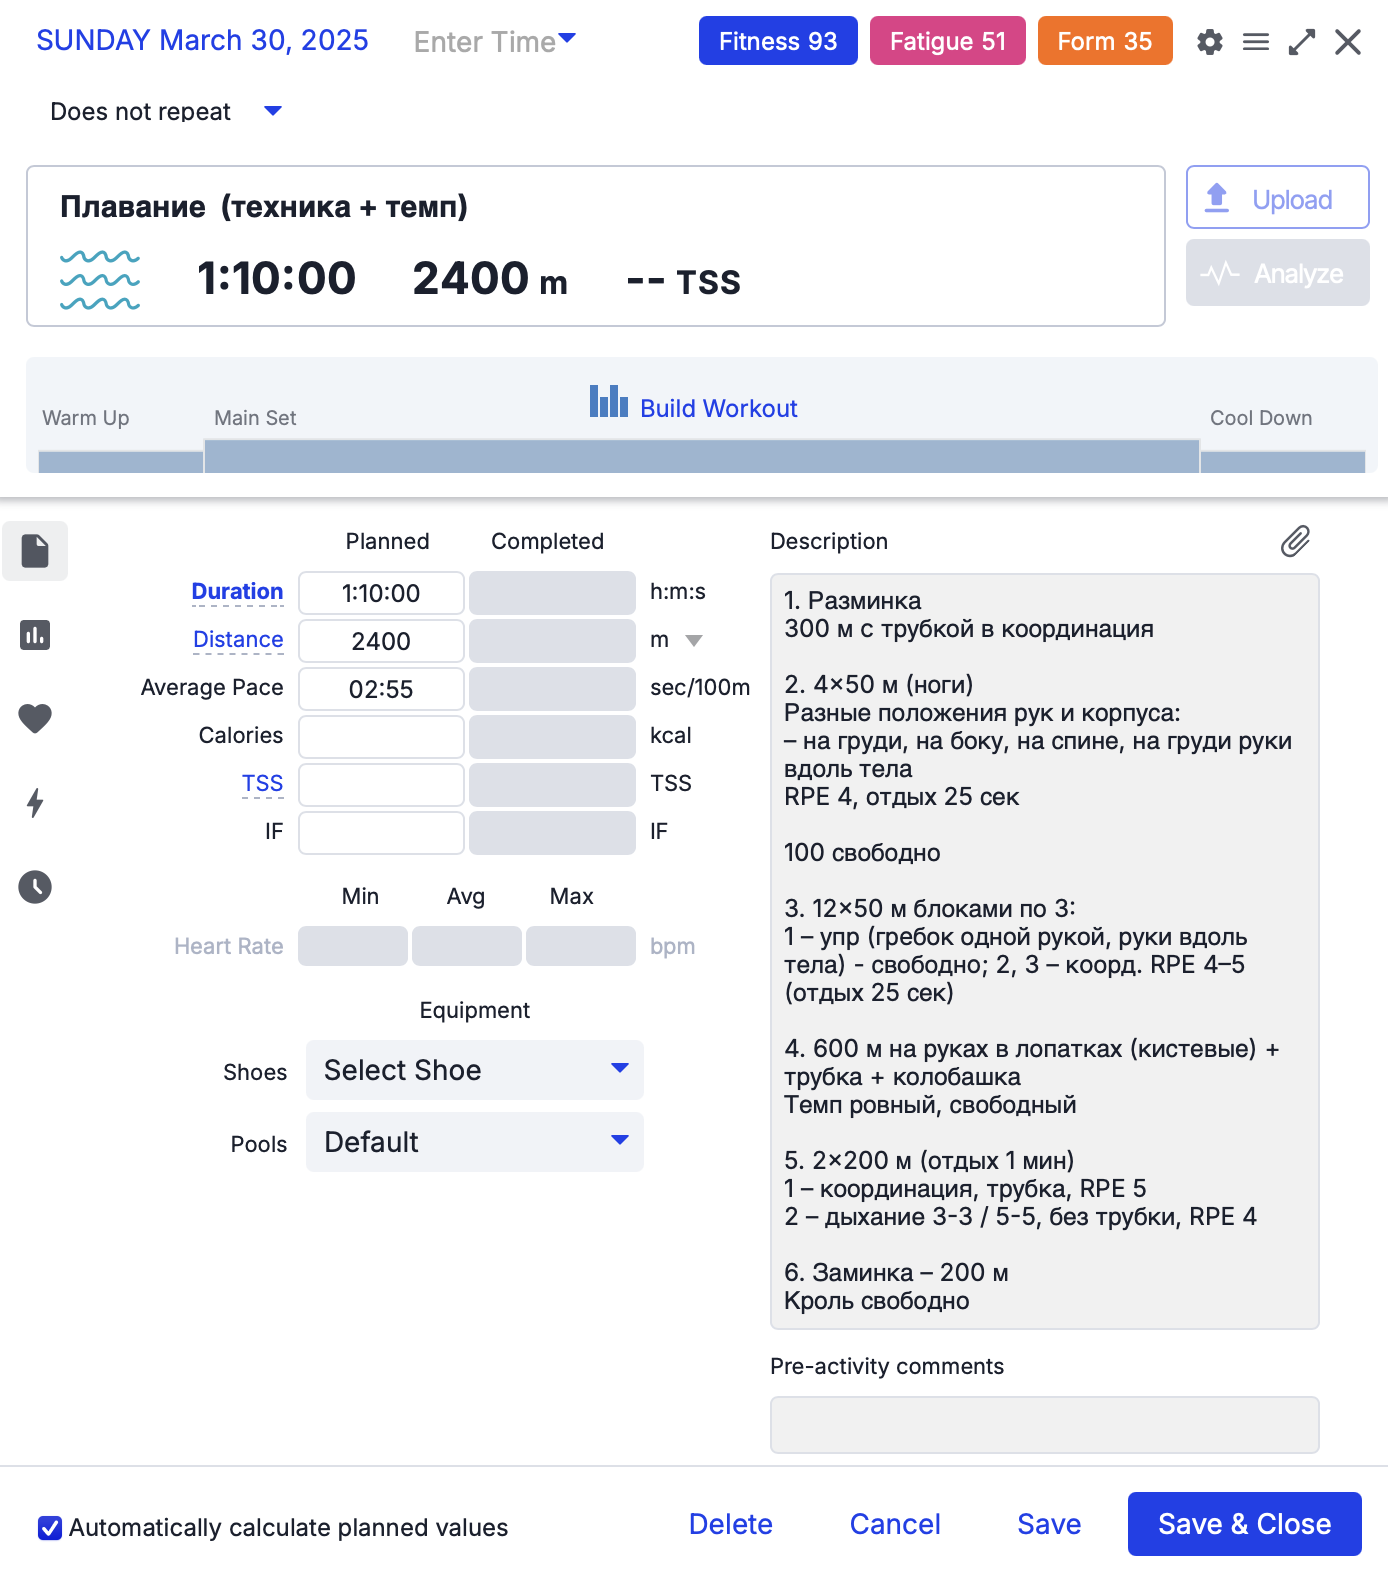Click the Save & Close button
This screenshot has width=1388, height=1574.
point(1244,1524)
